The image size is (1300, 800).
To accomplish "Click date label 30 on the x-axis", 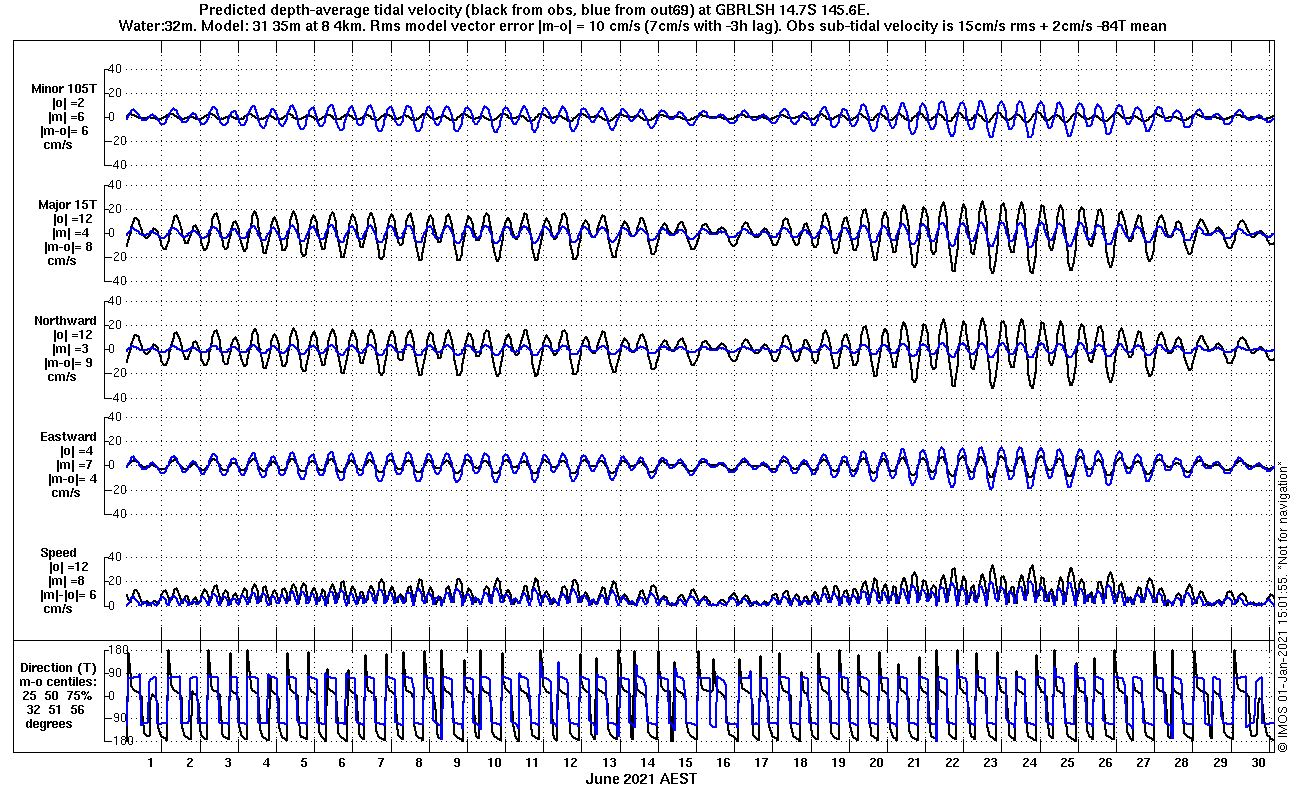I will (x=1258, y=763).
